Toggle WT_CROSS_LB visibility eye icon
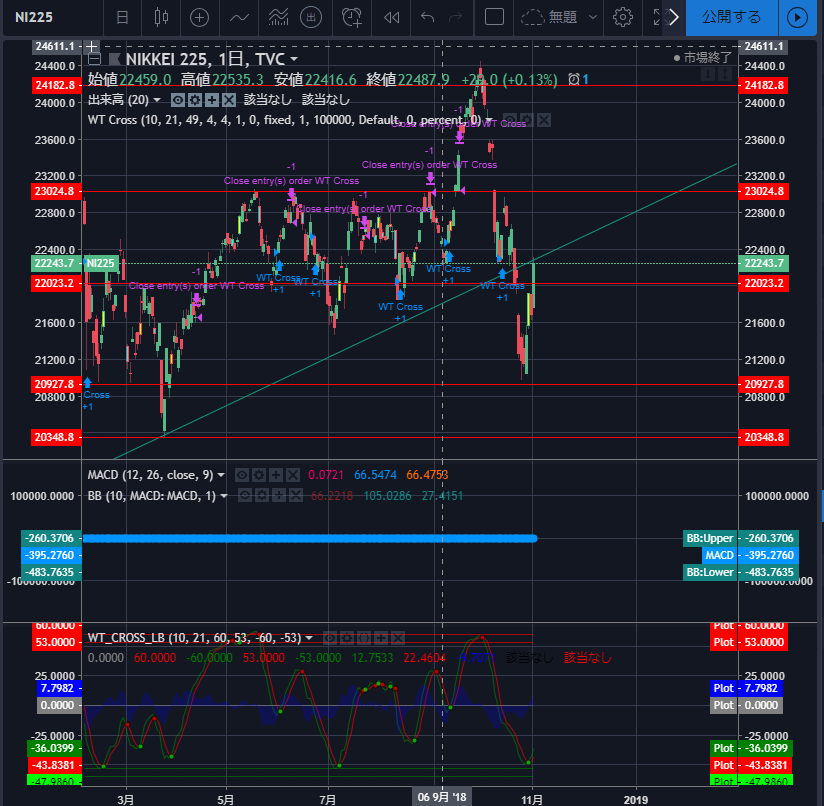This screenshot has width=824, height=806. (329, 638)
